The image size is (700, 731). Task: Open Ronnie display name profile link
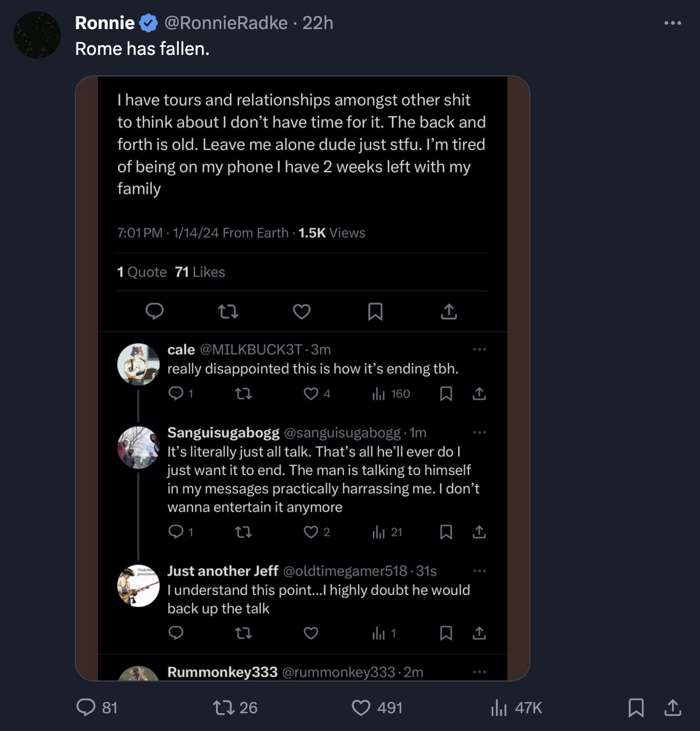(104, 23)
